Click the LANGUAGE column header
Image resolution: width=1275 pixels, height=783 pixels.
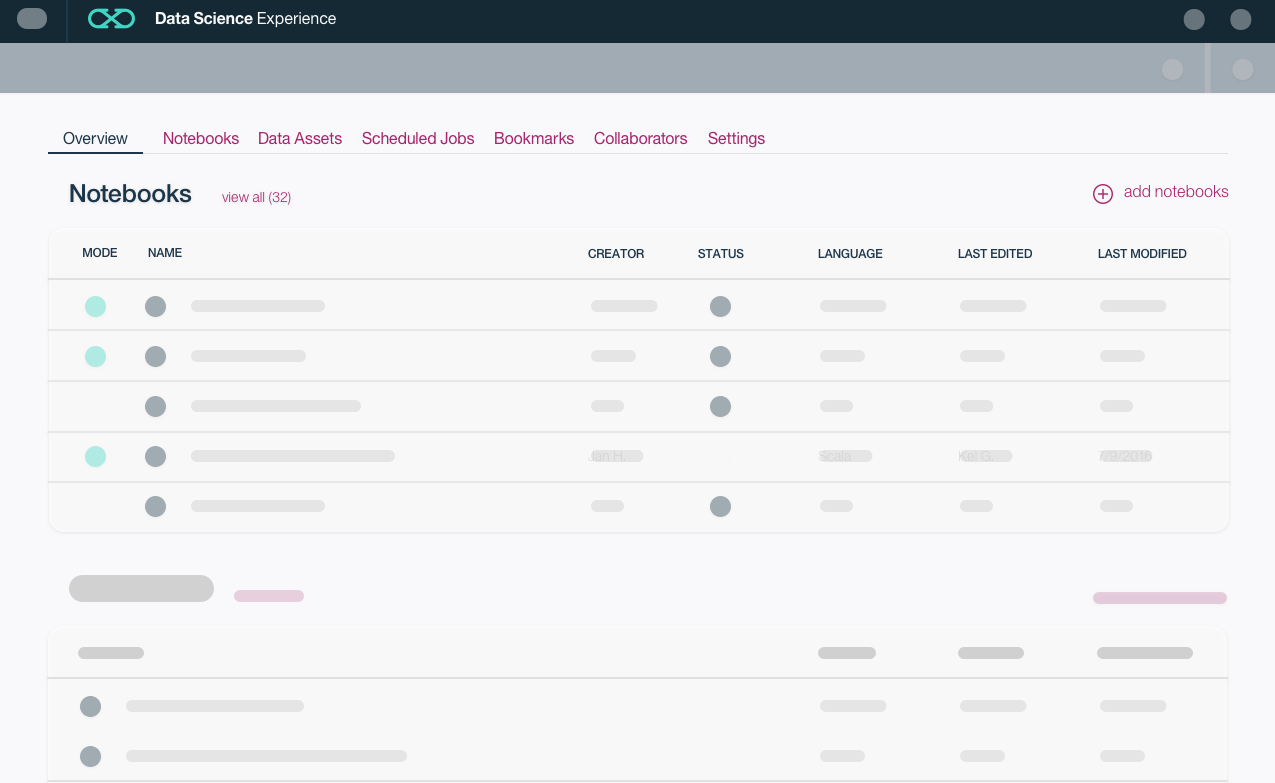click(x=850, y=254)
